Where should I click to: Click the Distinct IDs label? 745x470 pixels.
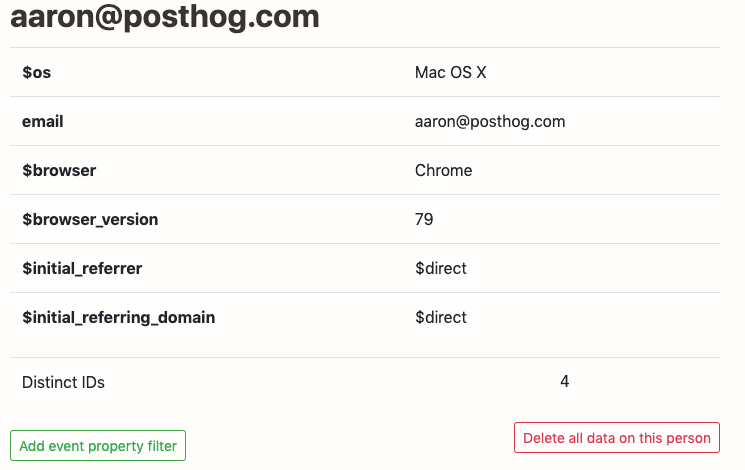click(x=63, y=382)
